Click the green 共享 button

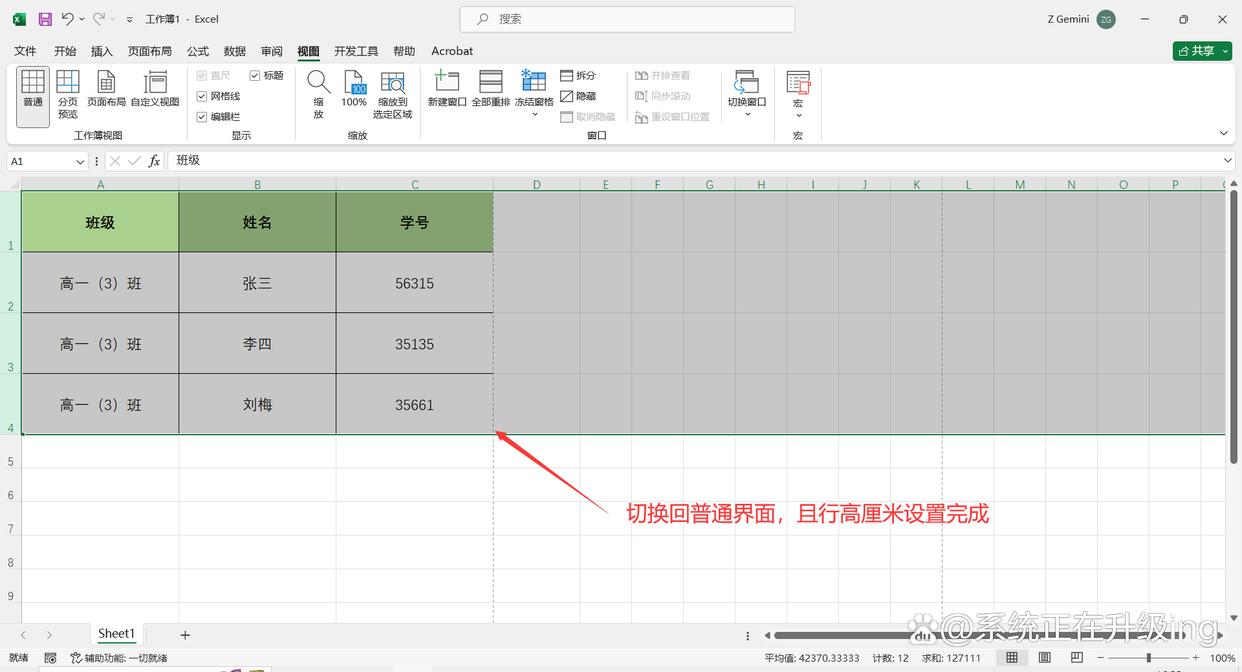click(x=1202, y=51)
